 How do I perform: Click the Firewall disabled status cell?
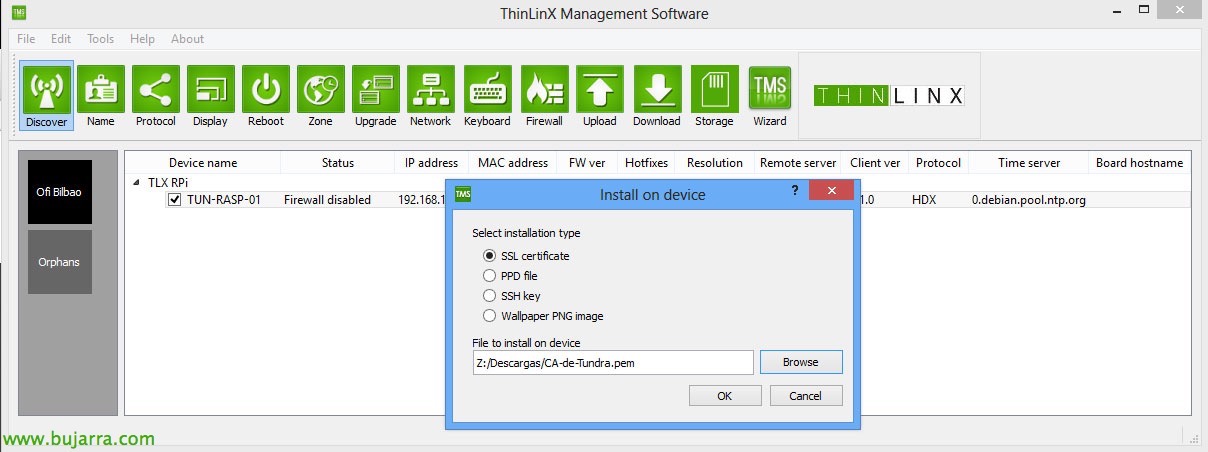(x=327, y=200)
